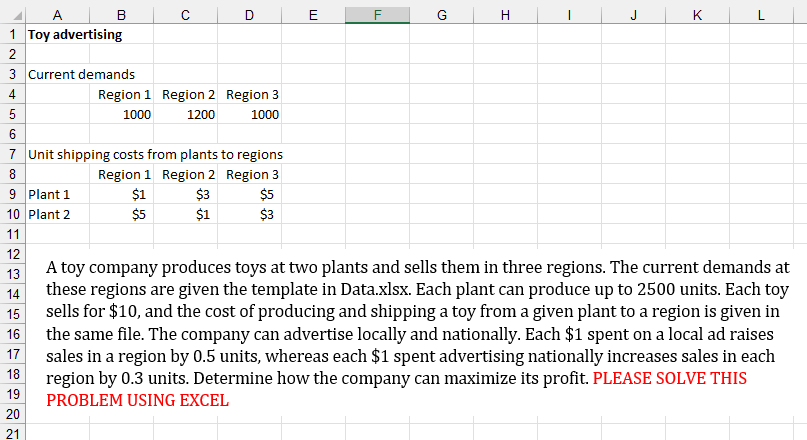Select row 15 header
Screen dimensions: 807x440
[x=12, y=314]
